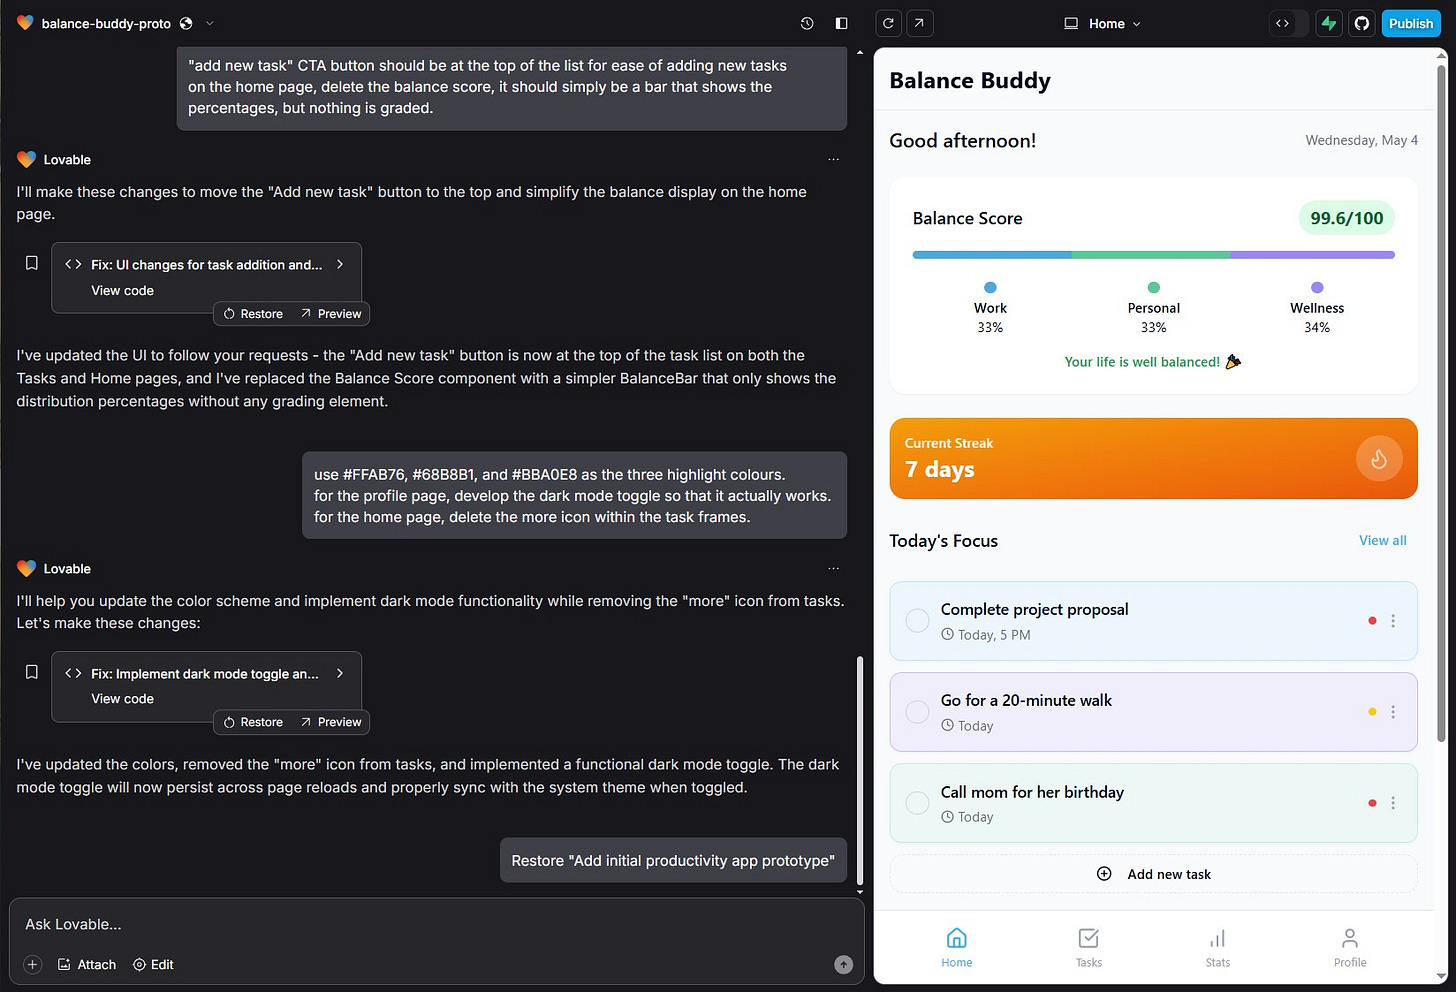Toggle the chat side panel layout icon

[x=841, y=23]
